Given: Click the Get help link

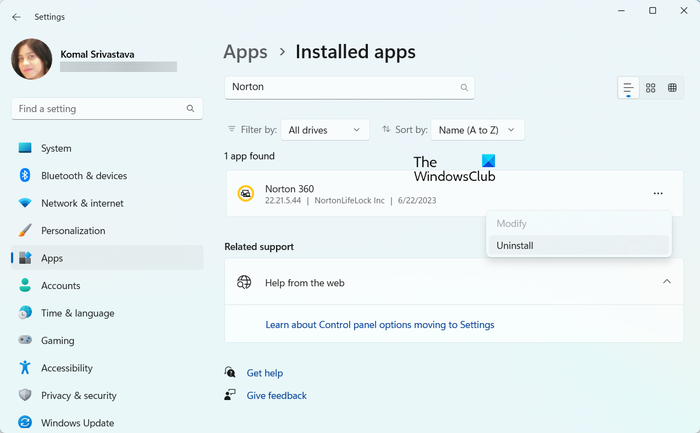Looking at the screenshot, I should coord(264,373).
